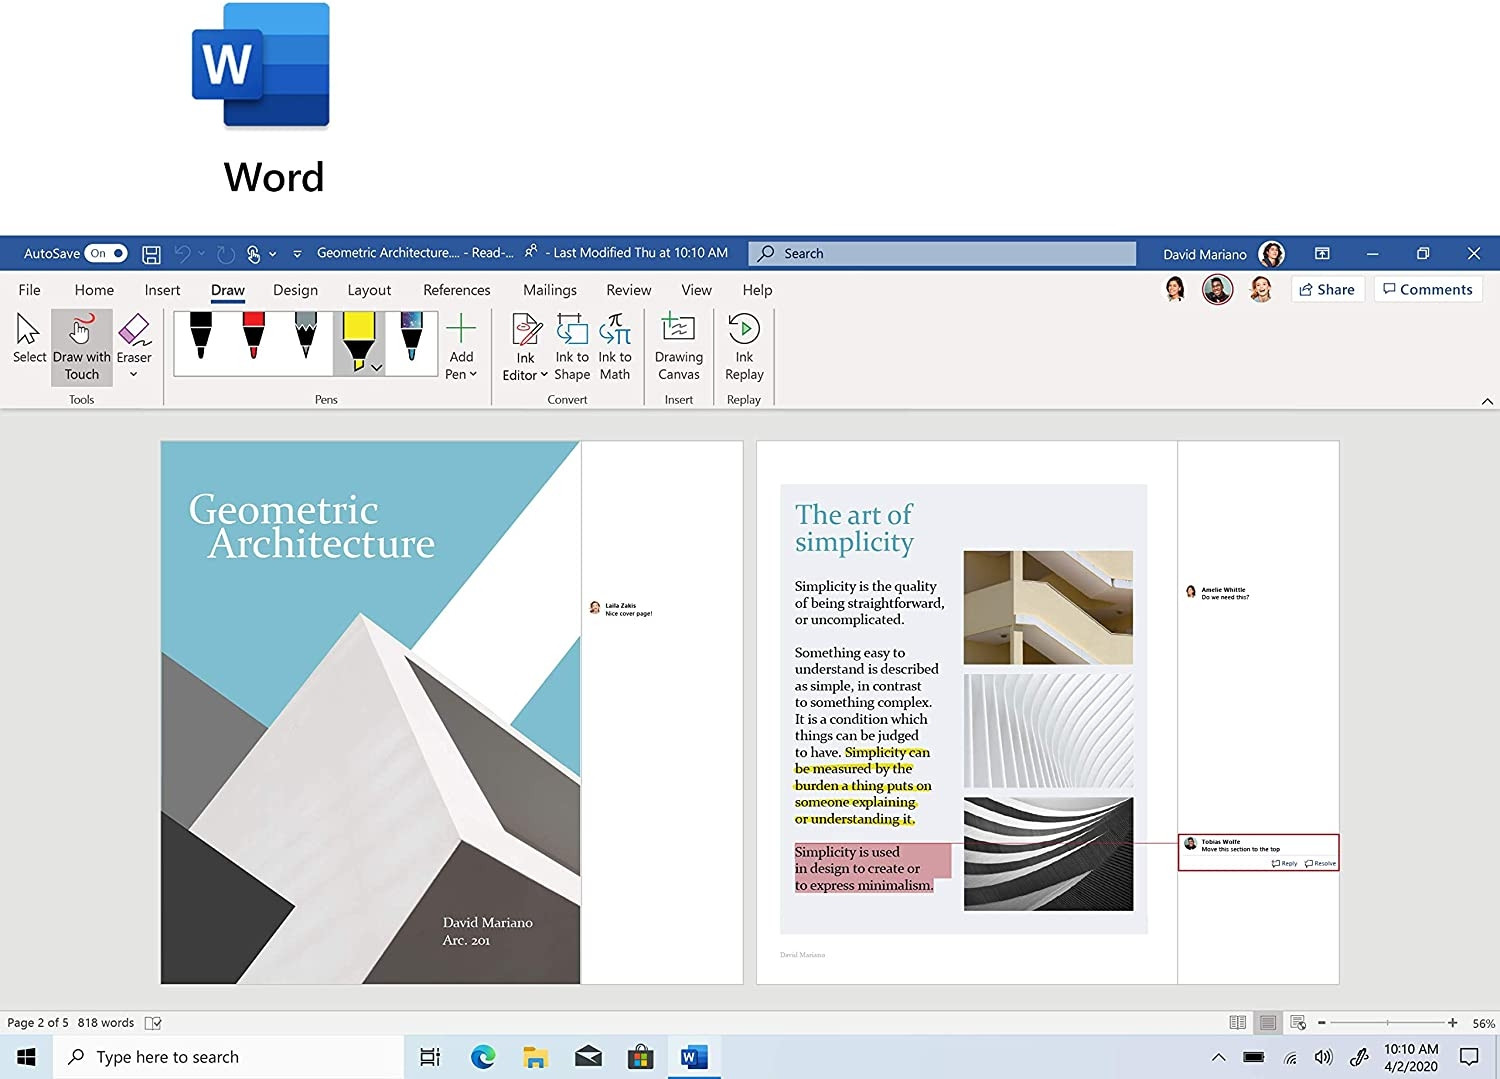Click the Windows taskbar search box
The height and width of the screenshot is (1079, 1500).
click(230, 1057)
